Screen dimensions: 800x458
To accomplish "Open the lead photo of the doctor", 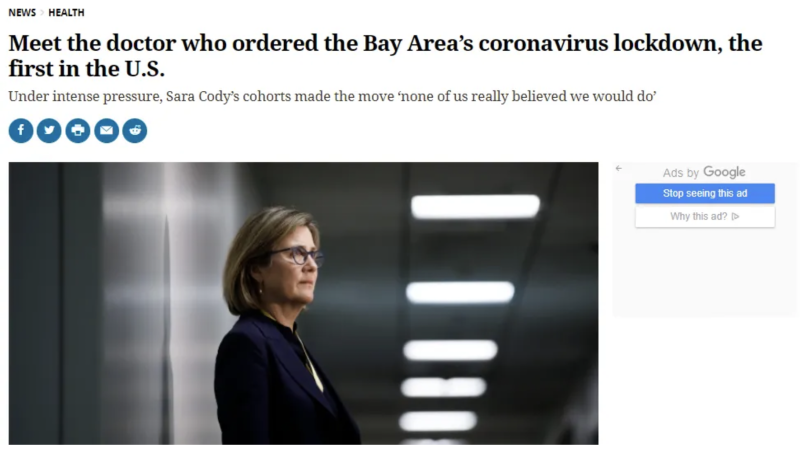I will tap(303, 303).
